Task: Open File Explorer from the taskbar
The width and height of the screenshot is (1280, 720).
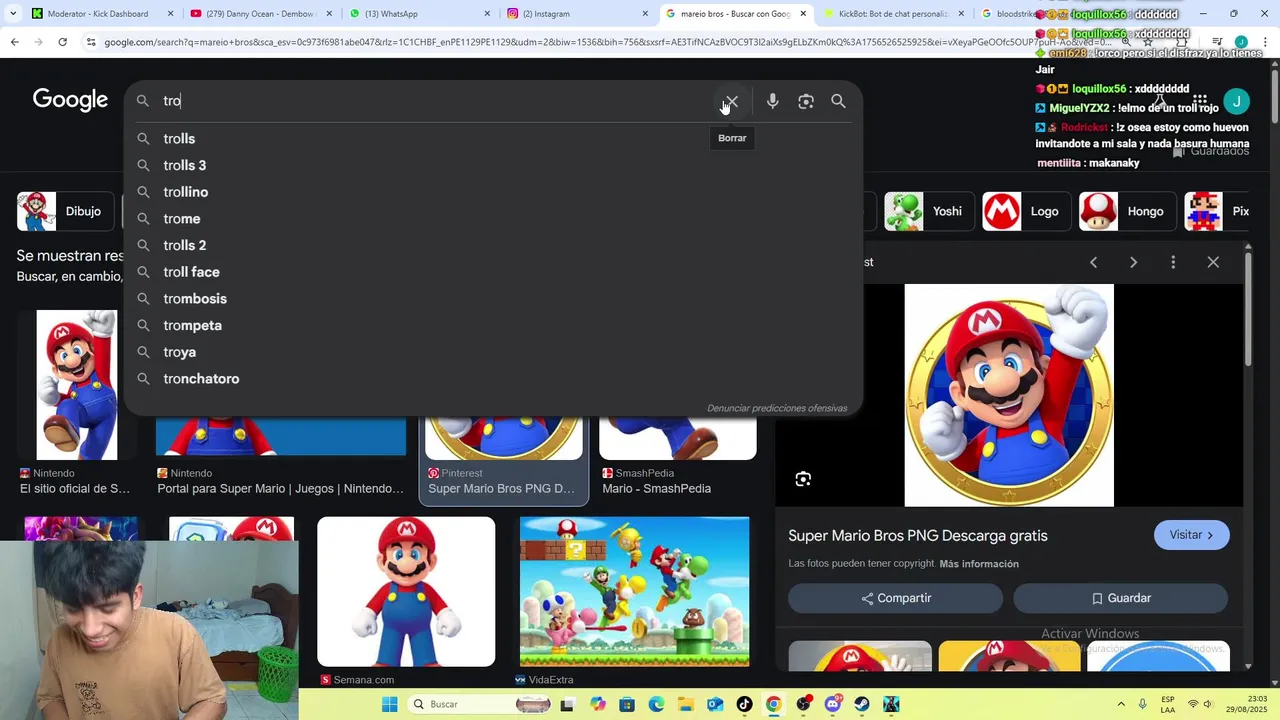Action: (x=685, y=704)
